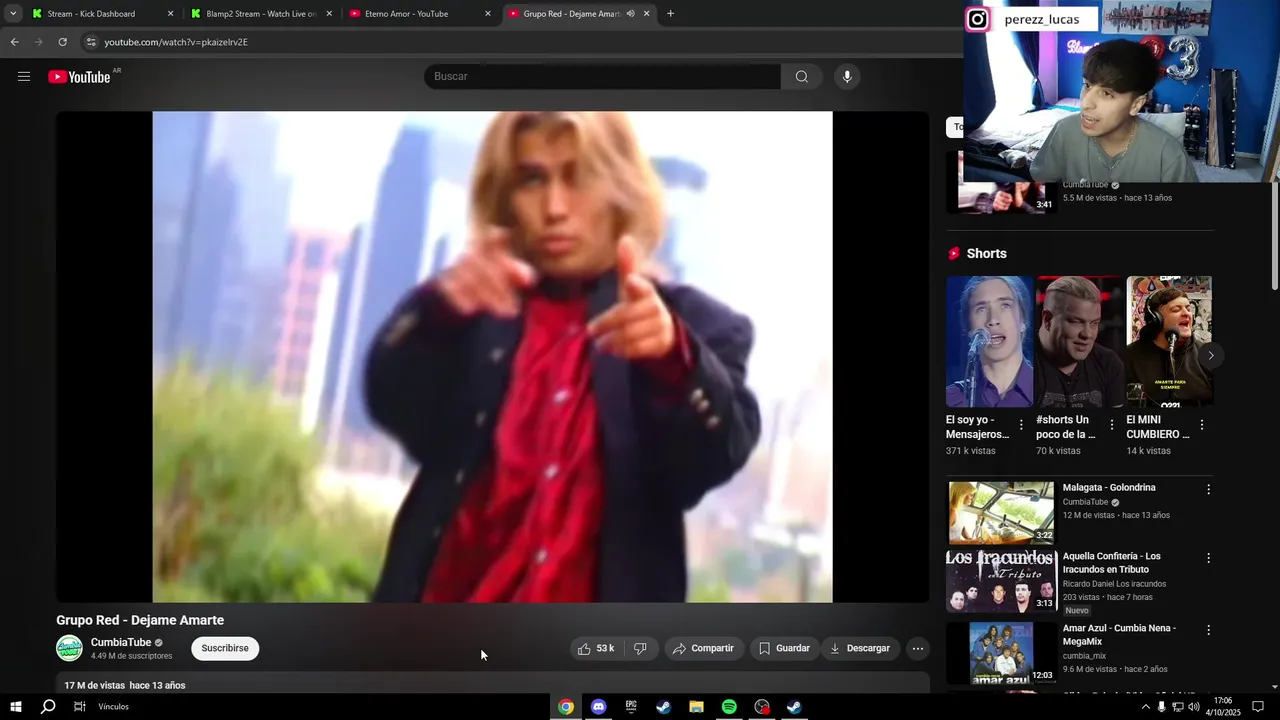Open options for #shorts Un poco short
The height and width of the screenshot is (720, 1280).
[1111, 425]
